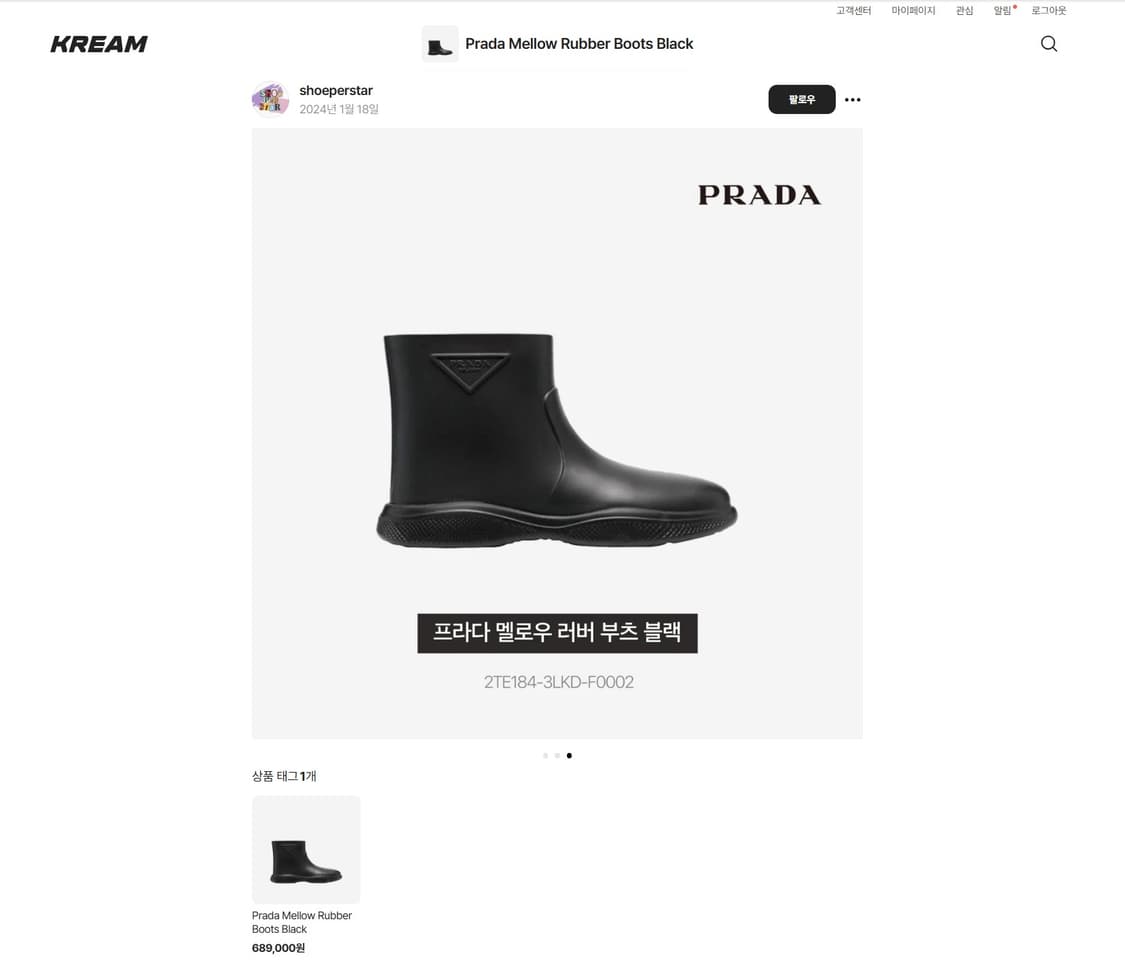Open Prada Mellow Rubber Boots Black header title

579,44
